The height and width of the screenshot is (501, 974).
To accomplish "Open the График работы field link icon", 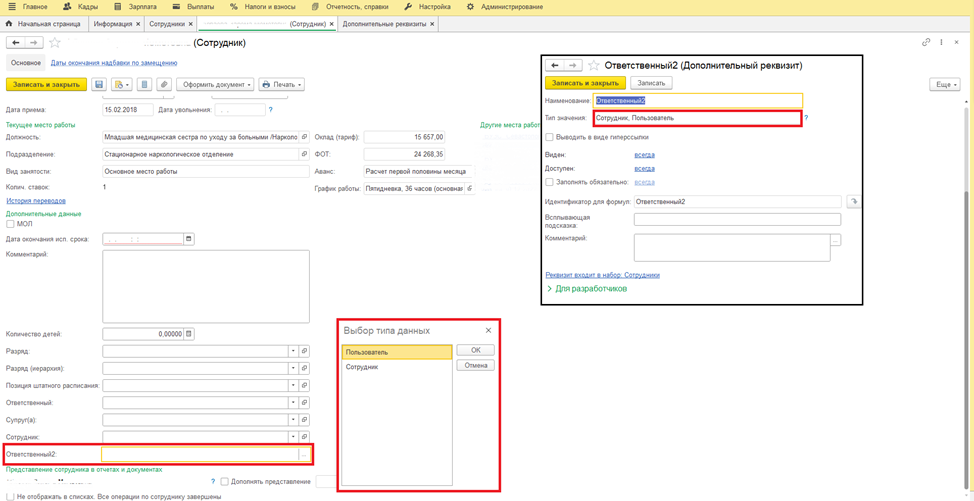I will pos(470,188).
